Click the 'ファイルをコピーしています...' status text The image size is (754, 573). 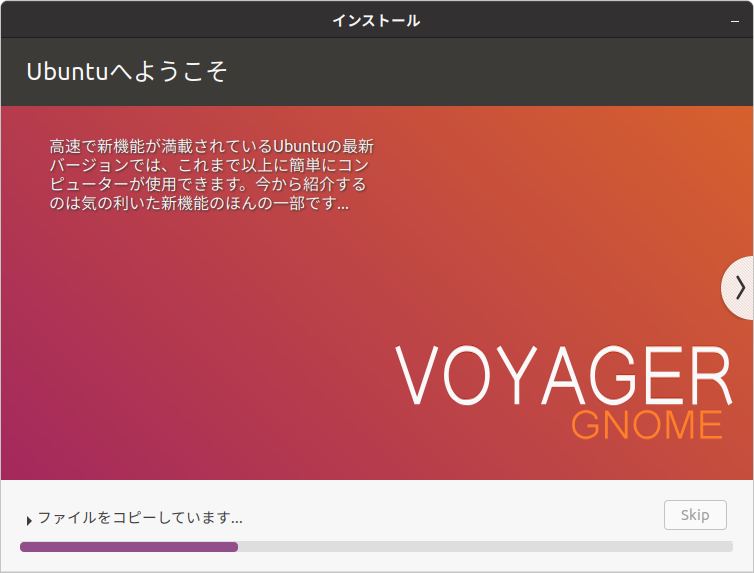pyautogui.click(x=140, y=518)
